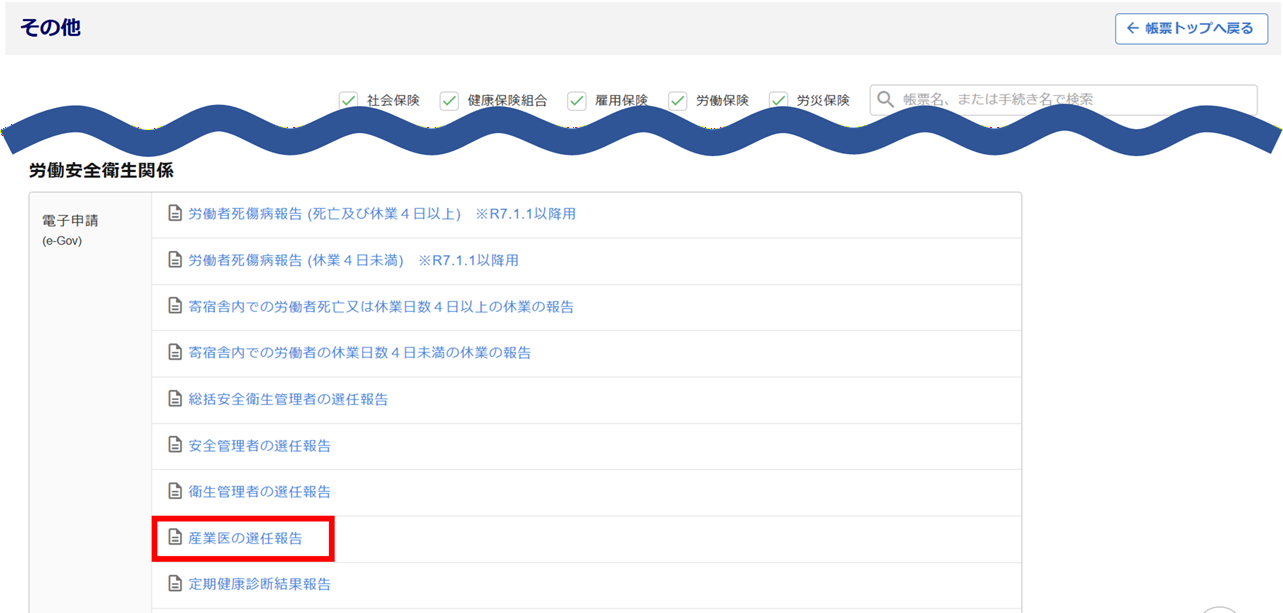Viewport: 1283px width, 613px height.
Task: Open 安全管理者の選任報告 link
Action: (260, 445)
